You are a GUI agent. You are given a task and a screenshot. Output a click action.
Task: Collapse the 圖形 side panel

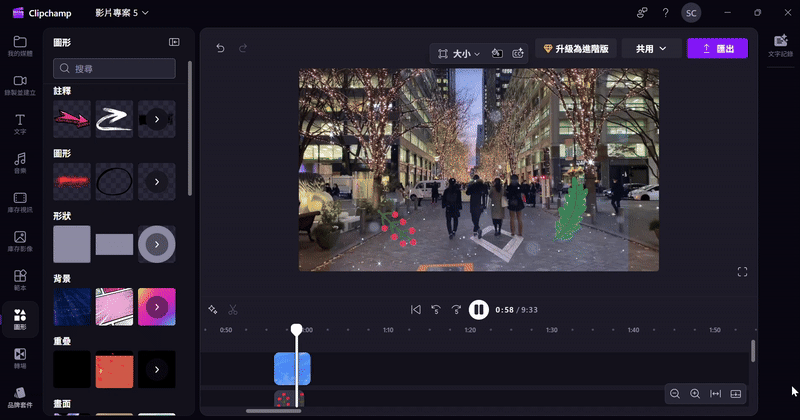point(174,42)
